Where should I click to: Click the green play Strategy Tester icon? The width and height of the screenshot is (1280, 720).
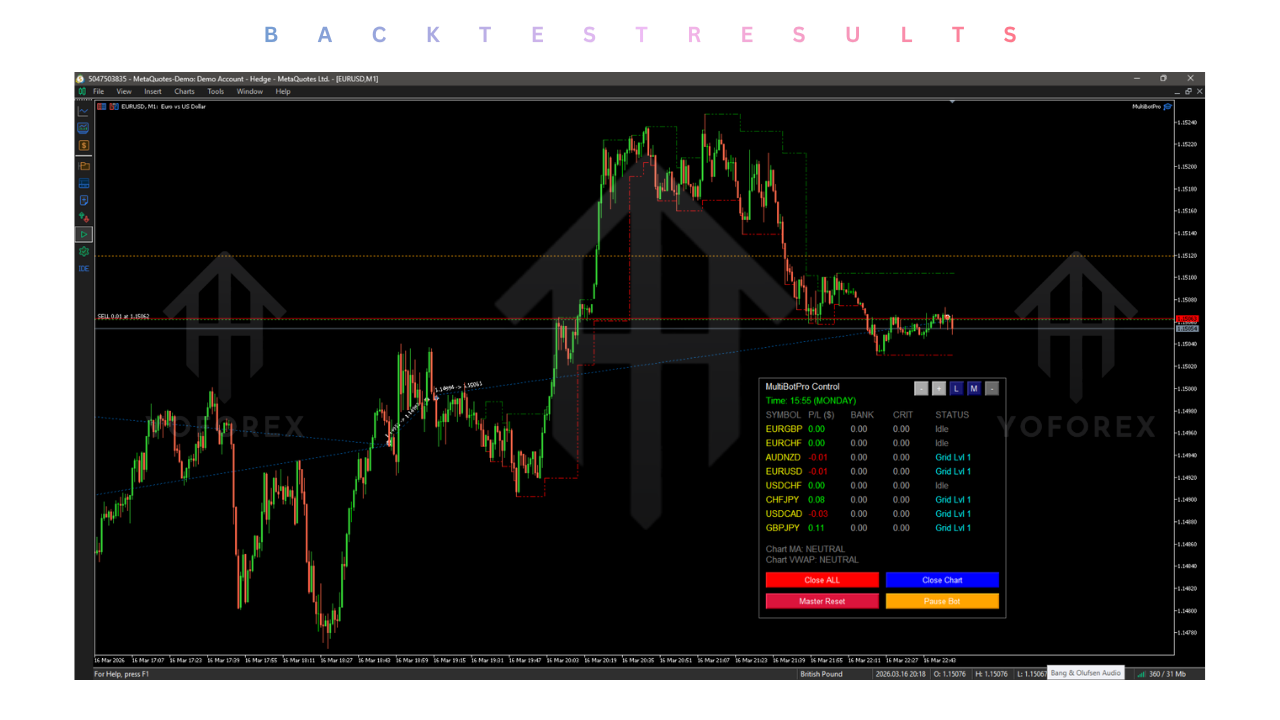[x=84, y=234]
